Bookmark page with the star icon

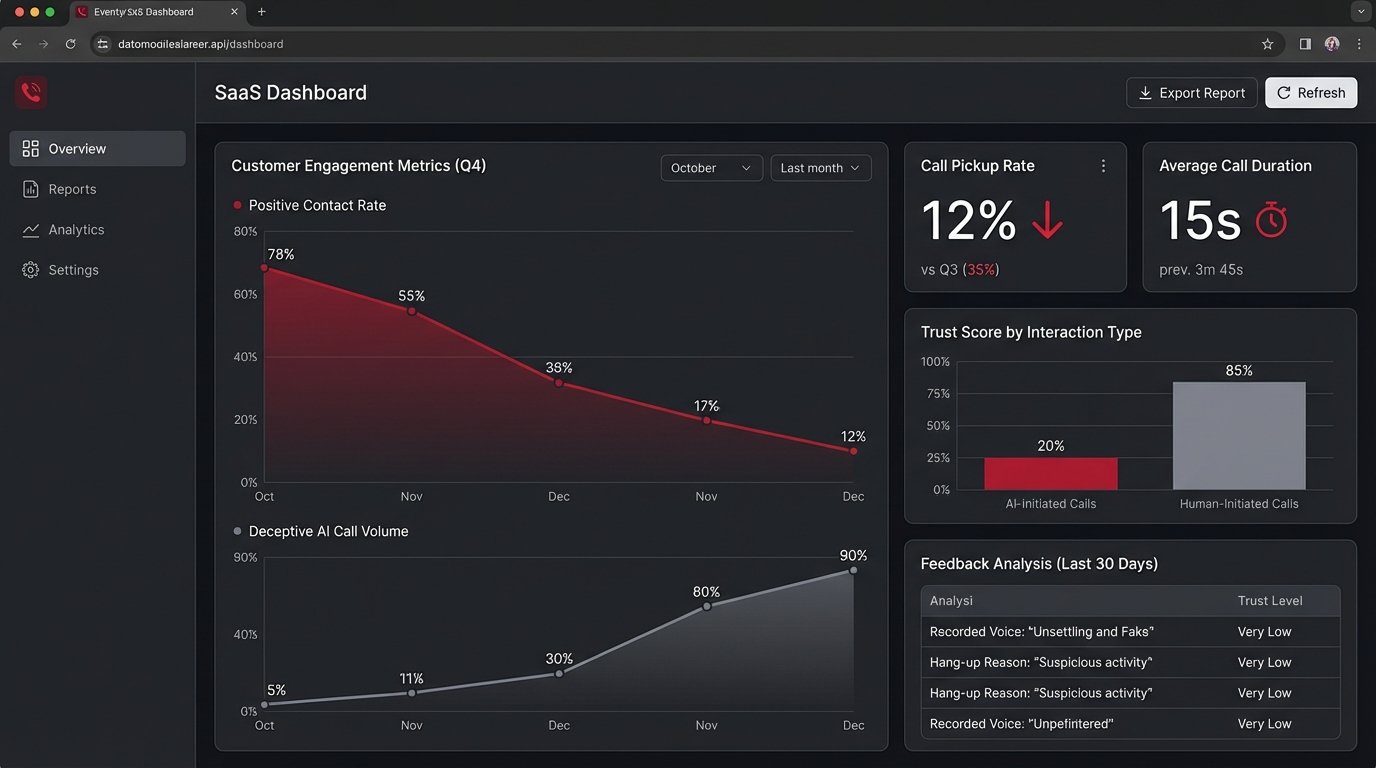pyautogui.click(x=1267, y=44)
